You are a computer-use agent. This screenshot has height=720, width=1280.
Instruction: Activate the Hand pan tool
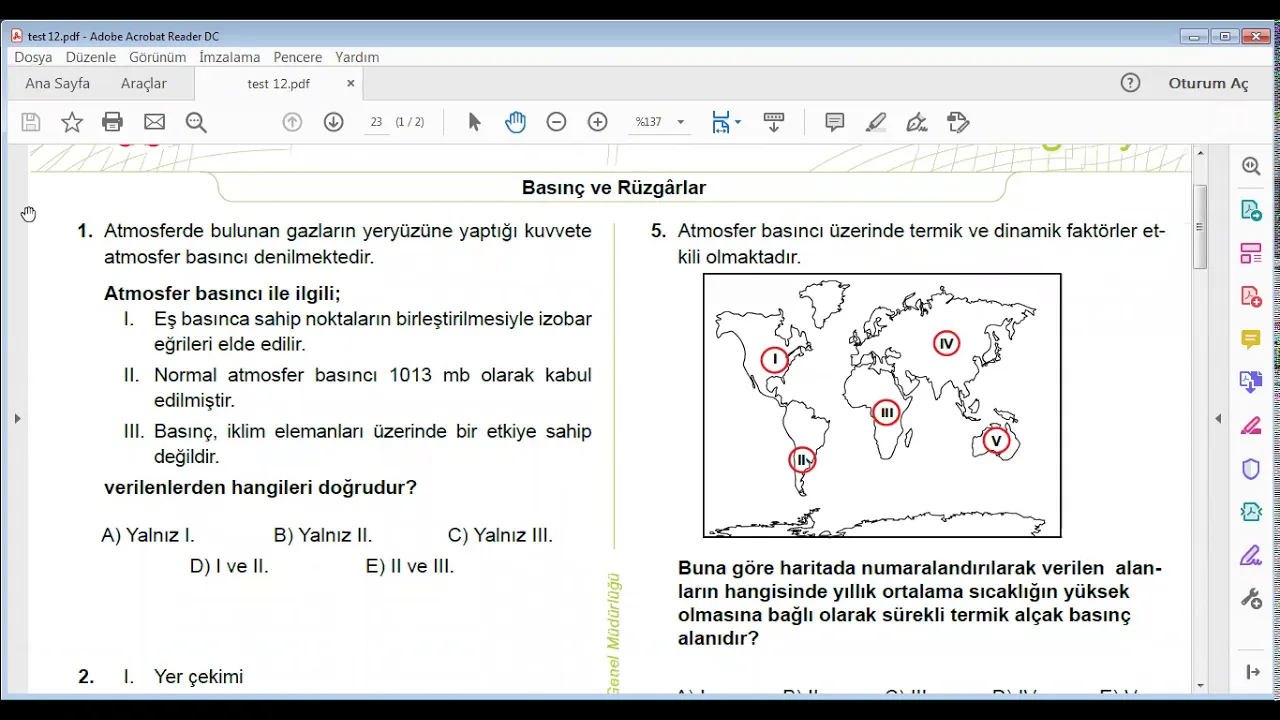(x=515, y=122)
